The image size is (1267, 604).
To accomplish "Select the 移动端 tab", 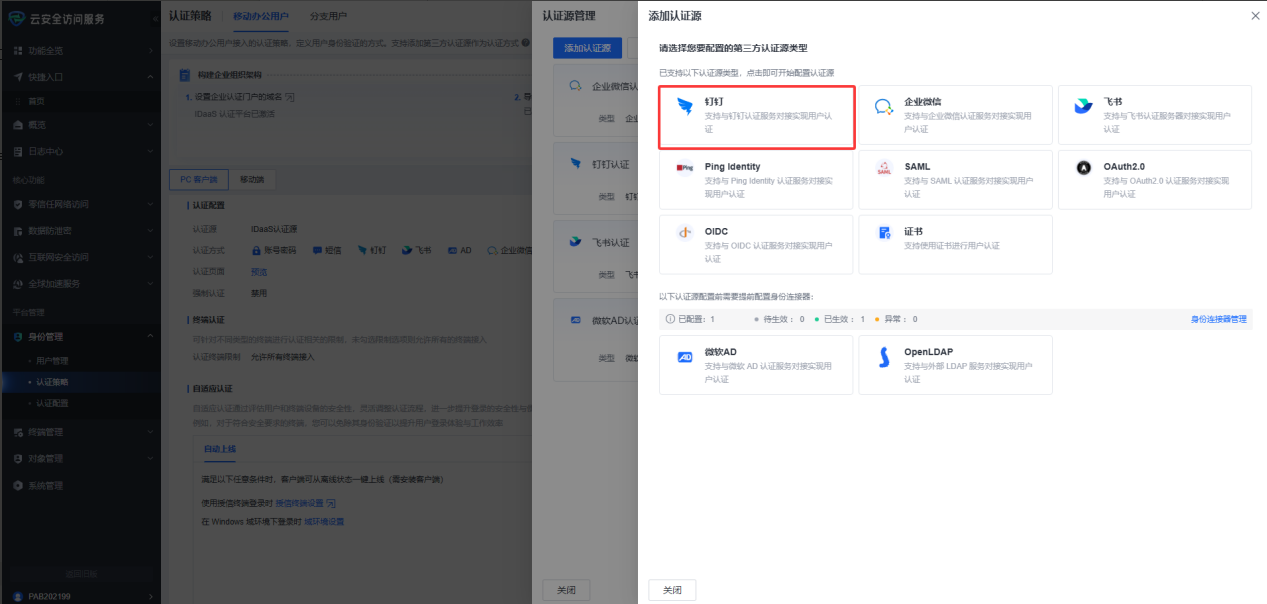I will pyautogui.click(x=253, y=179).
